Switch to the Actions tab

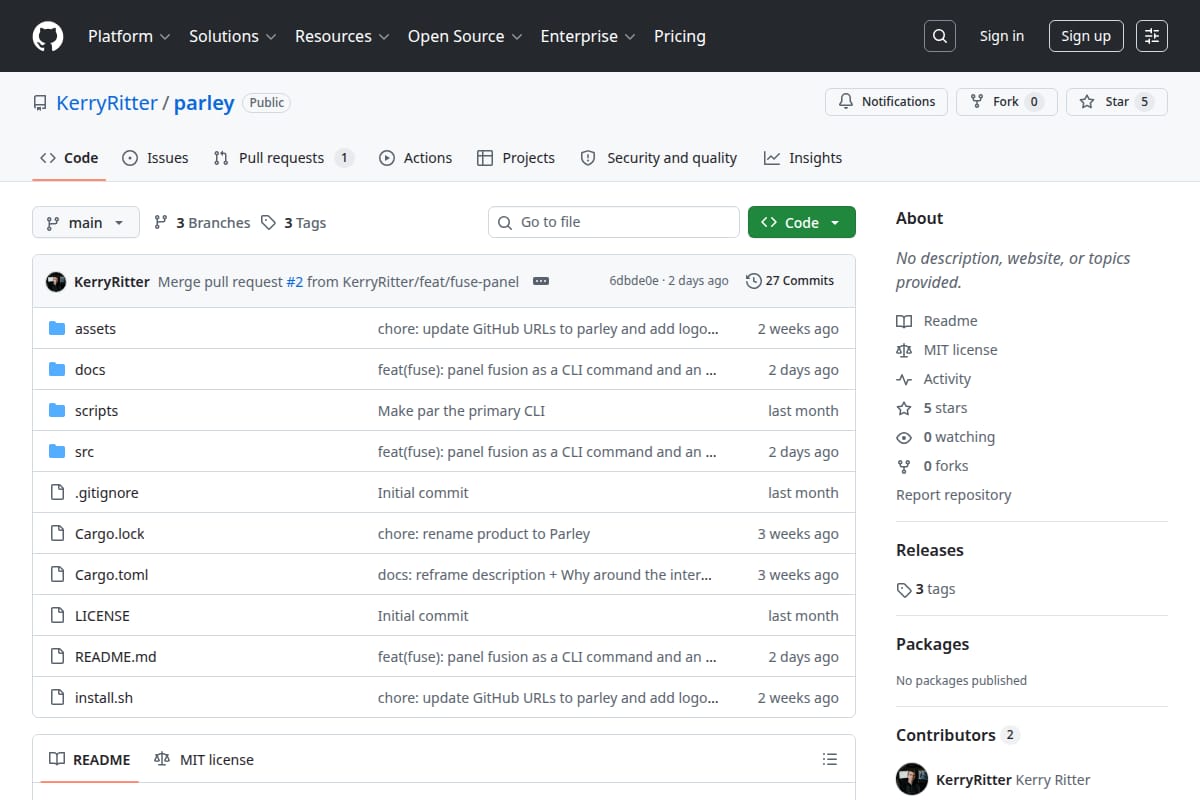coord(415,158)
